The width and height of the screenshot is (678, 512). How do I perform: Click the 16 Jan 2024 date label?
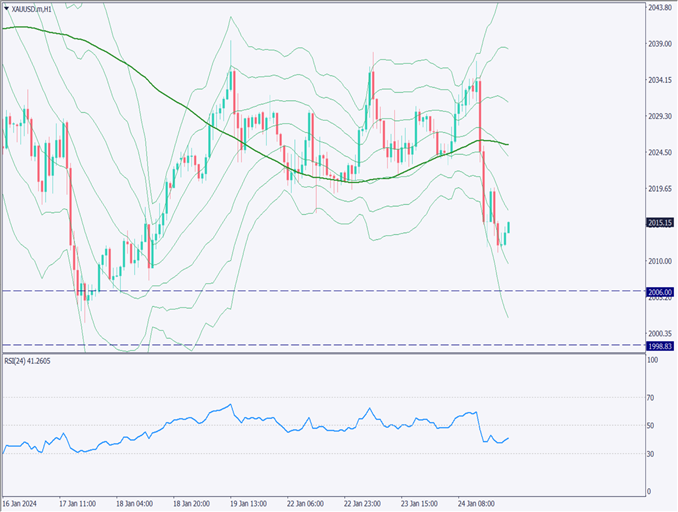coord(20,504)
